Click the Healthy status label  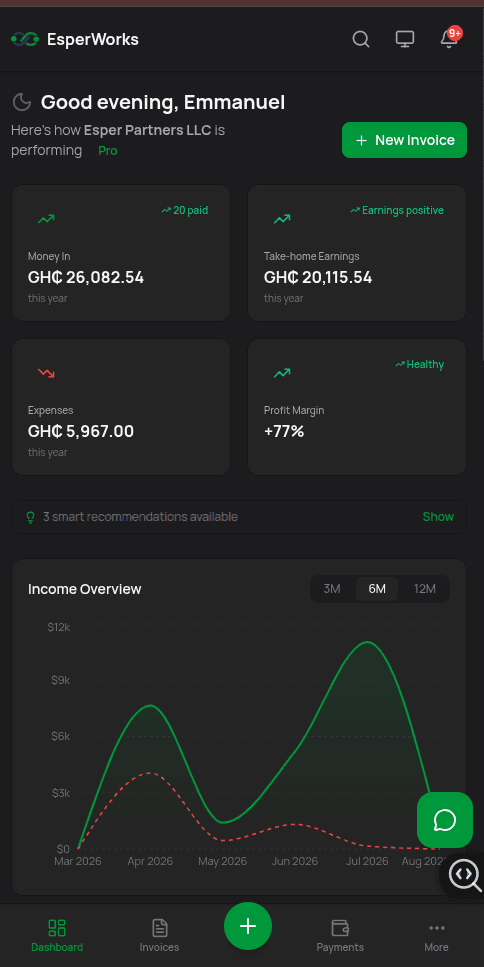coord(419,364)
